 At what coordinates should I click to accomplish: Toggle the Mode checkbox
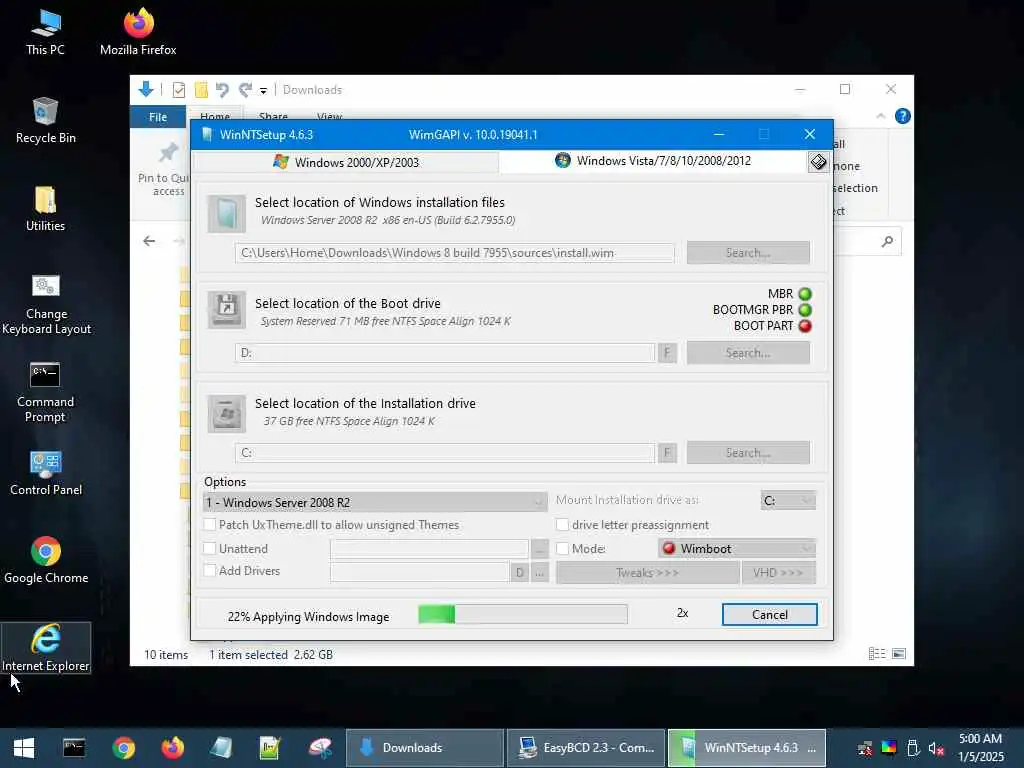[562, 549]
